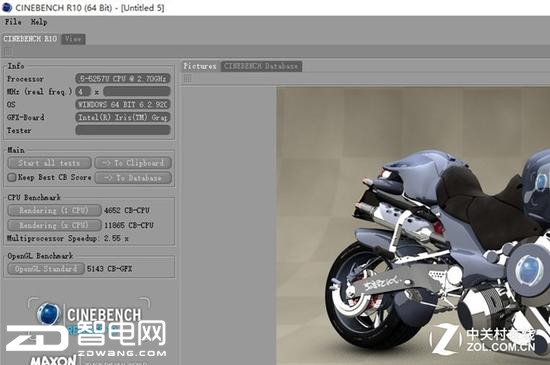Screen dimensions: 550x365
Task: Click the Start all tests button
Action: 49,163
